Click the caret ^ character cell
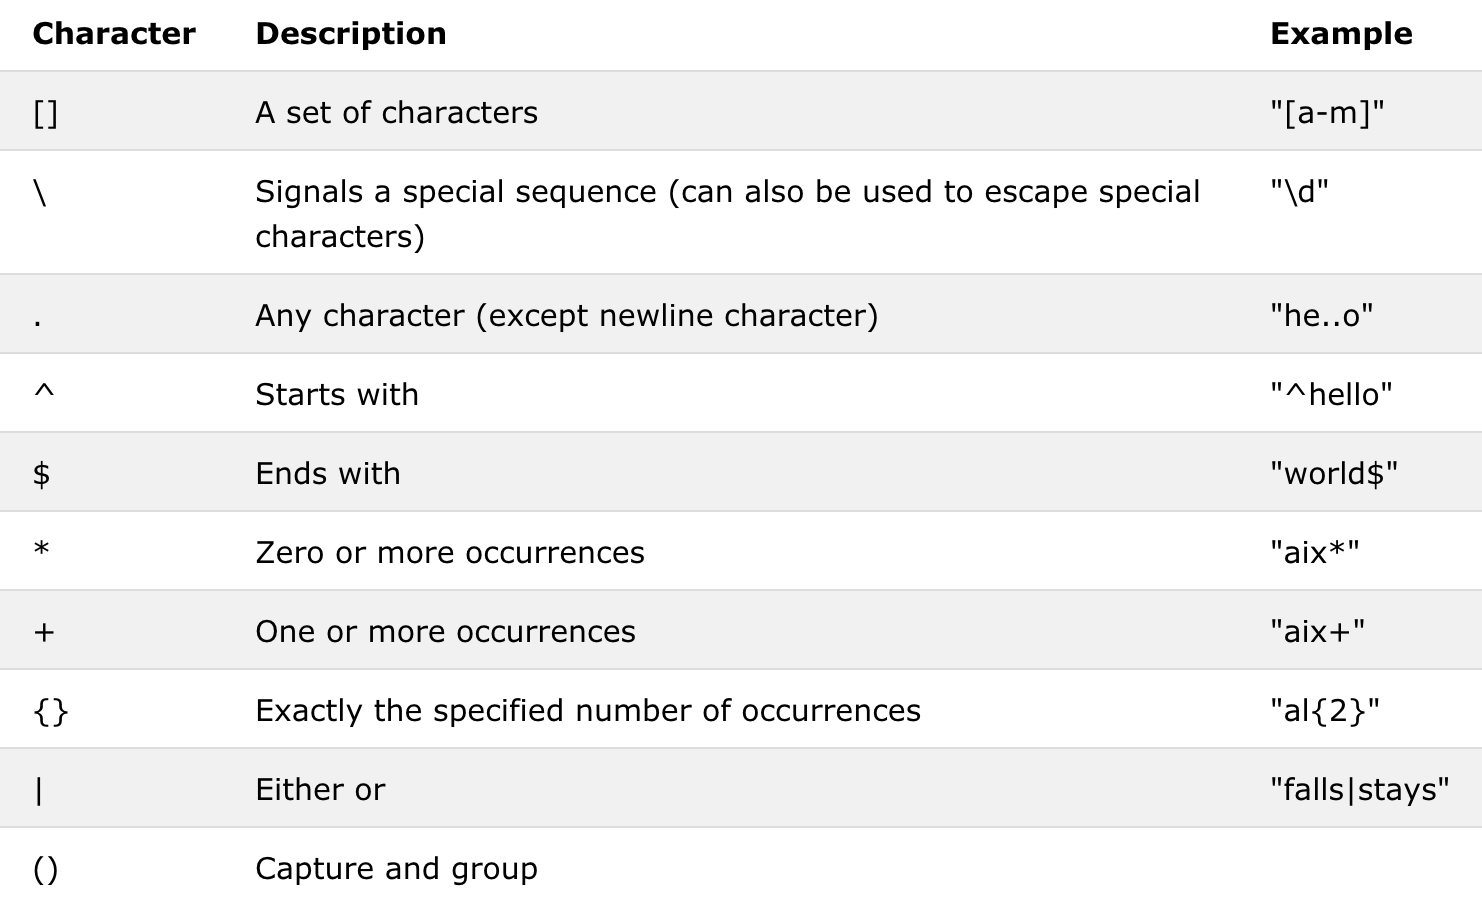 pos(44,393)
